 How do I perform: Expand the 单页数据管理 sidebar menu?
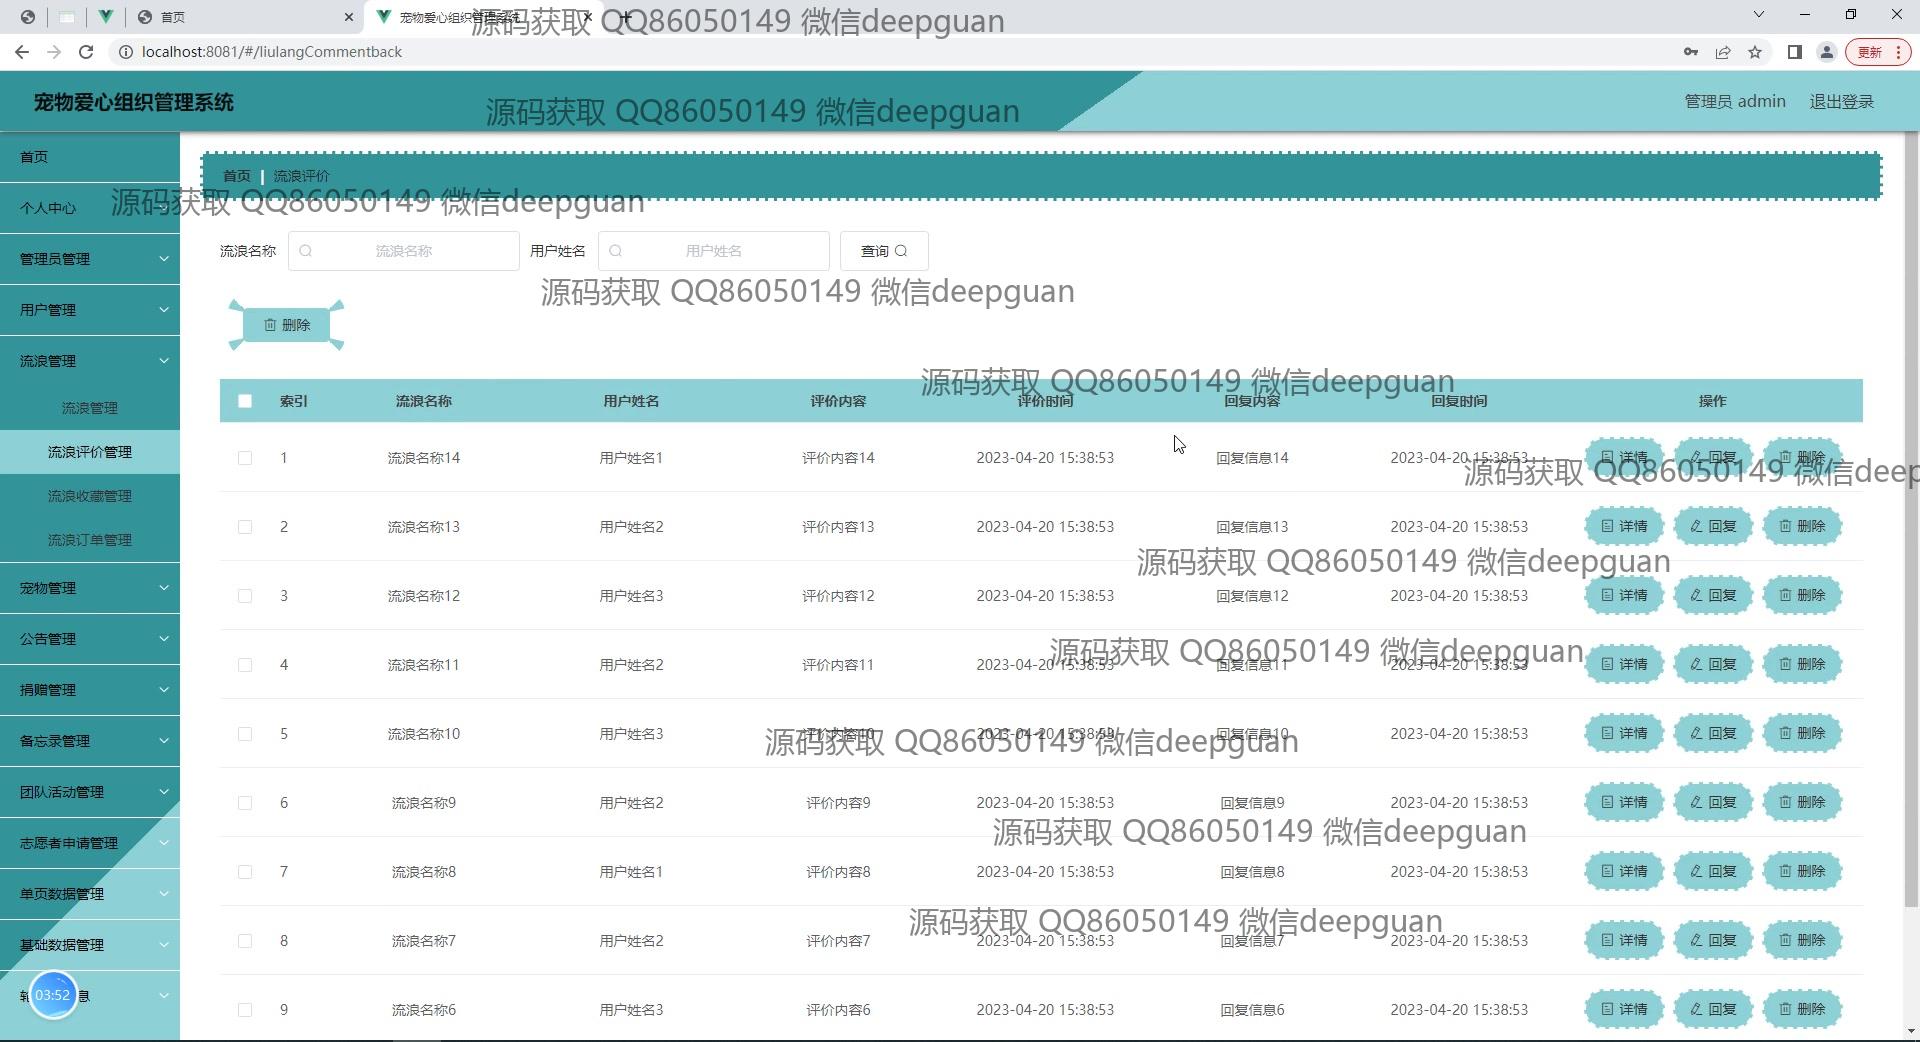pos(90,894)
